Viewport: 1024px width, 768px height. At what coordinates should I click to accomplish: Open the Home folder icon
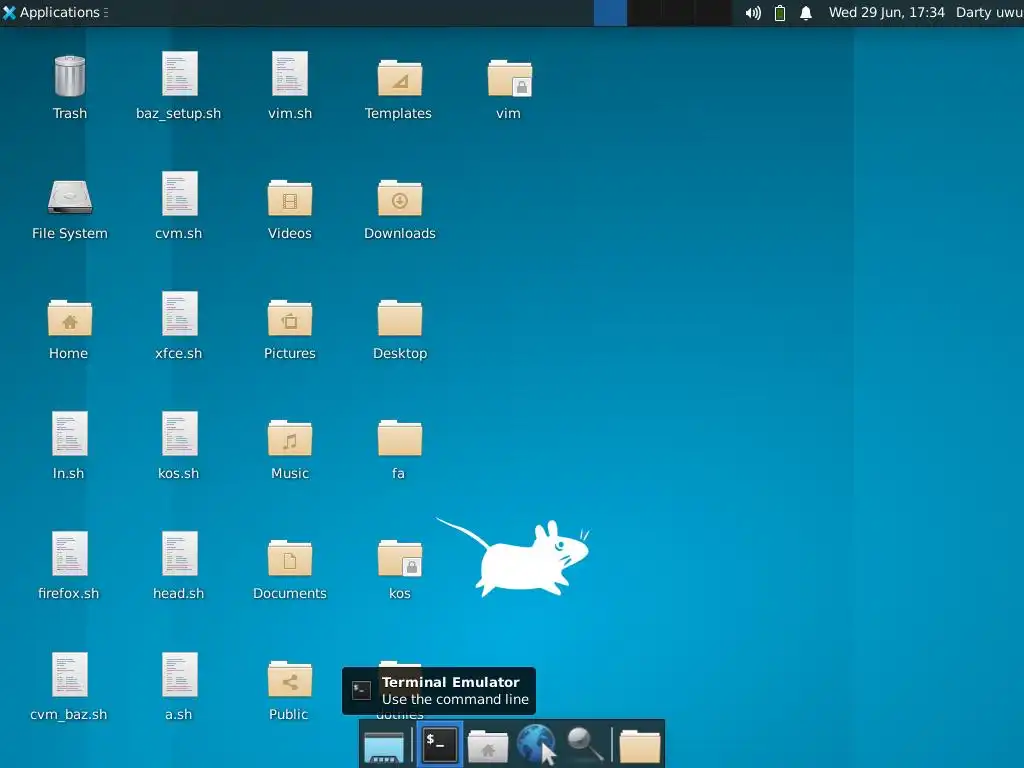coord(69,317)
